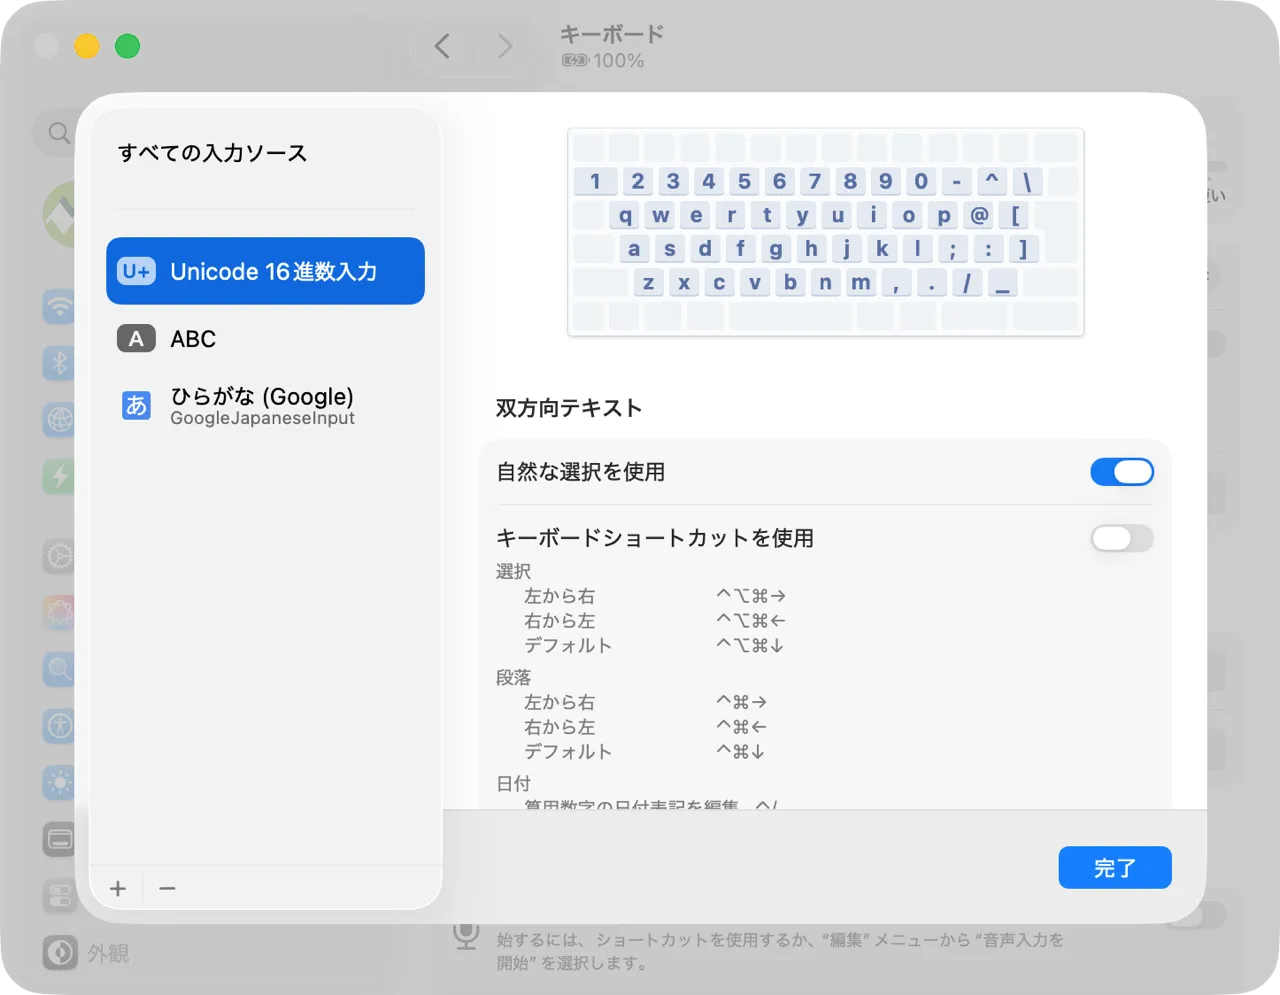Click the search icon in the sidebar
The width and height of the screenshot is (1280, 995).
point(58,132)
